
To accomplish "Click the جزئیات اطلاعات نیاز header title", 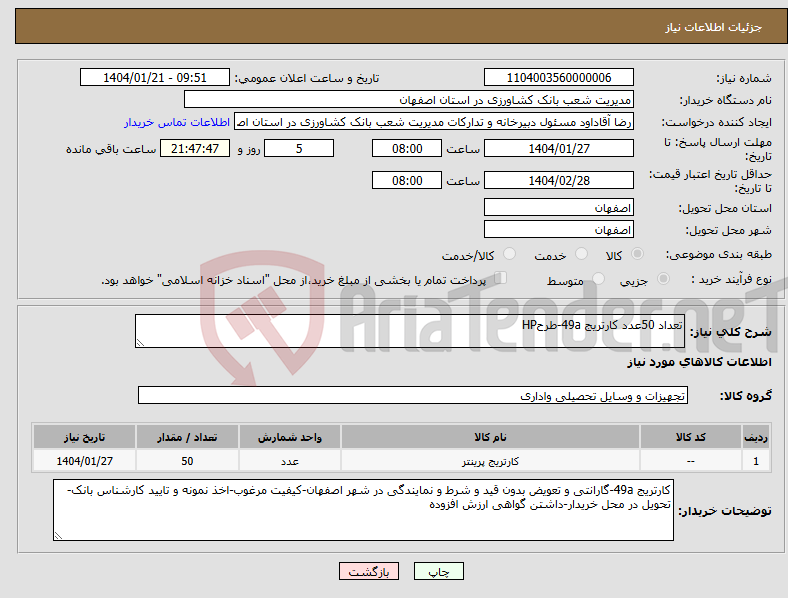I will pos(713,27).
